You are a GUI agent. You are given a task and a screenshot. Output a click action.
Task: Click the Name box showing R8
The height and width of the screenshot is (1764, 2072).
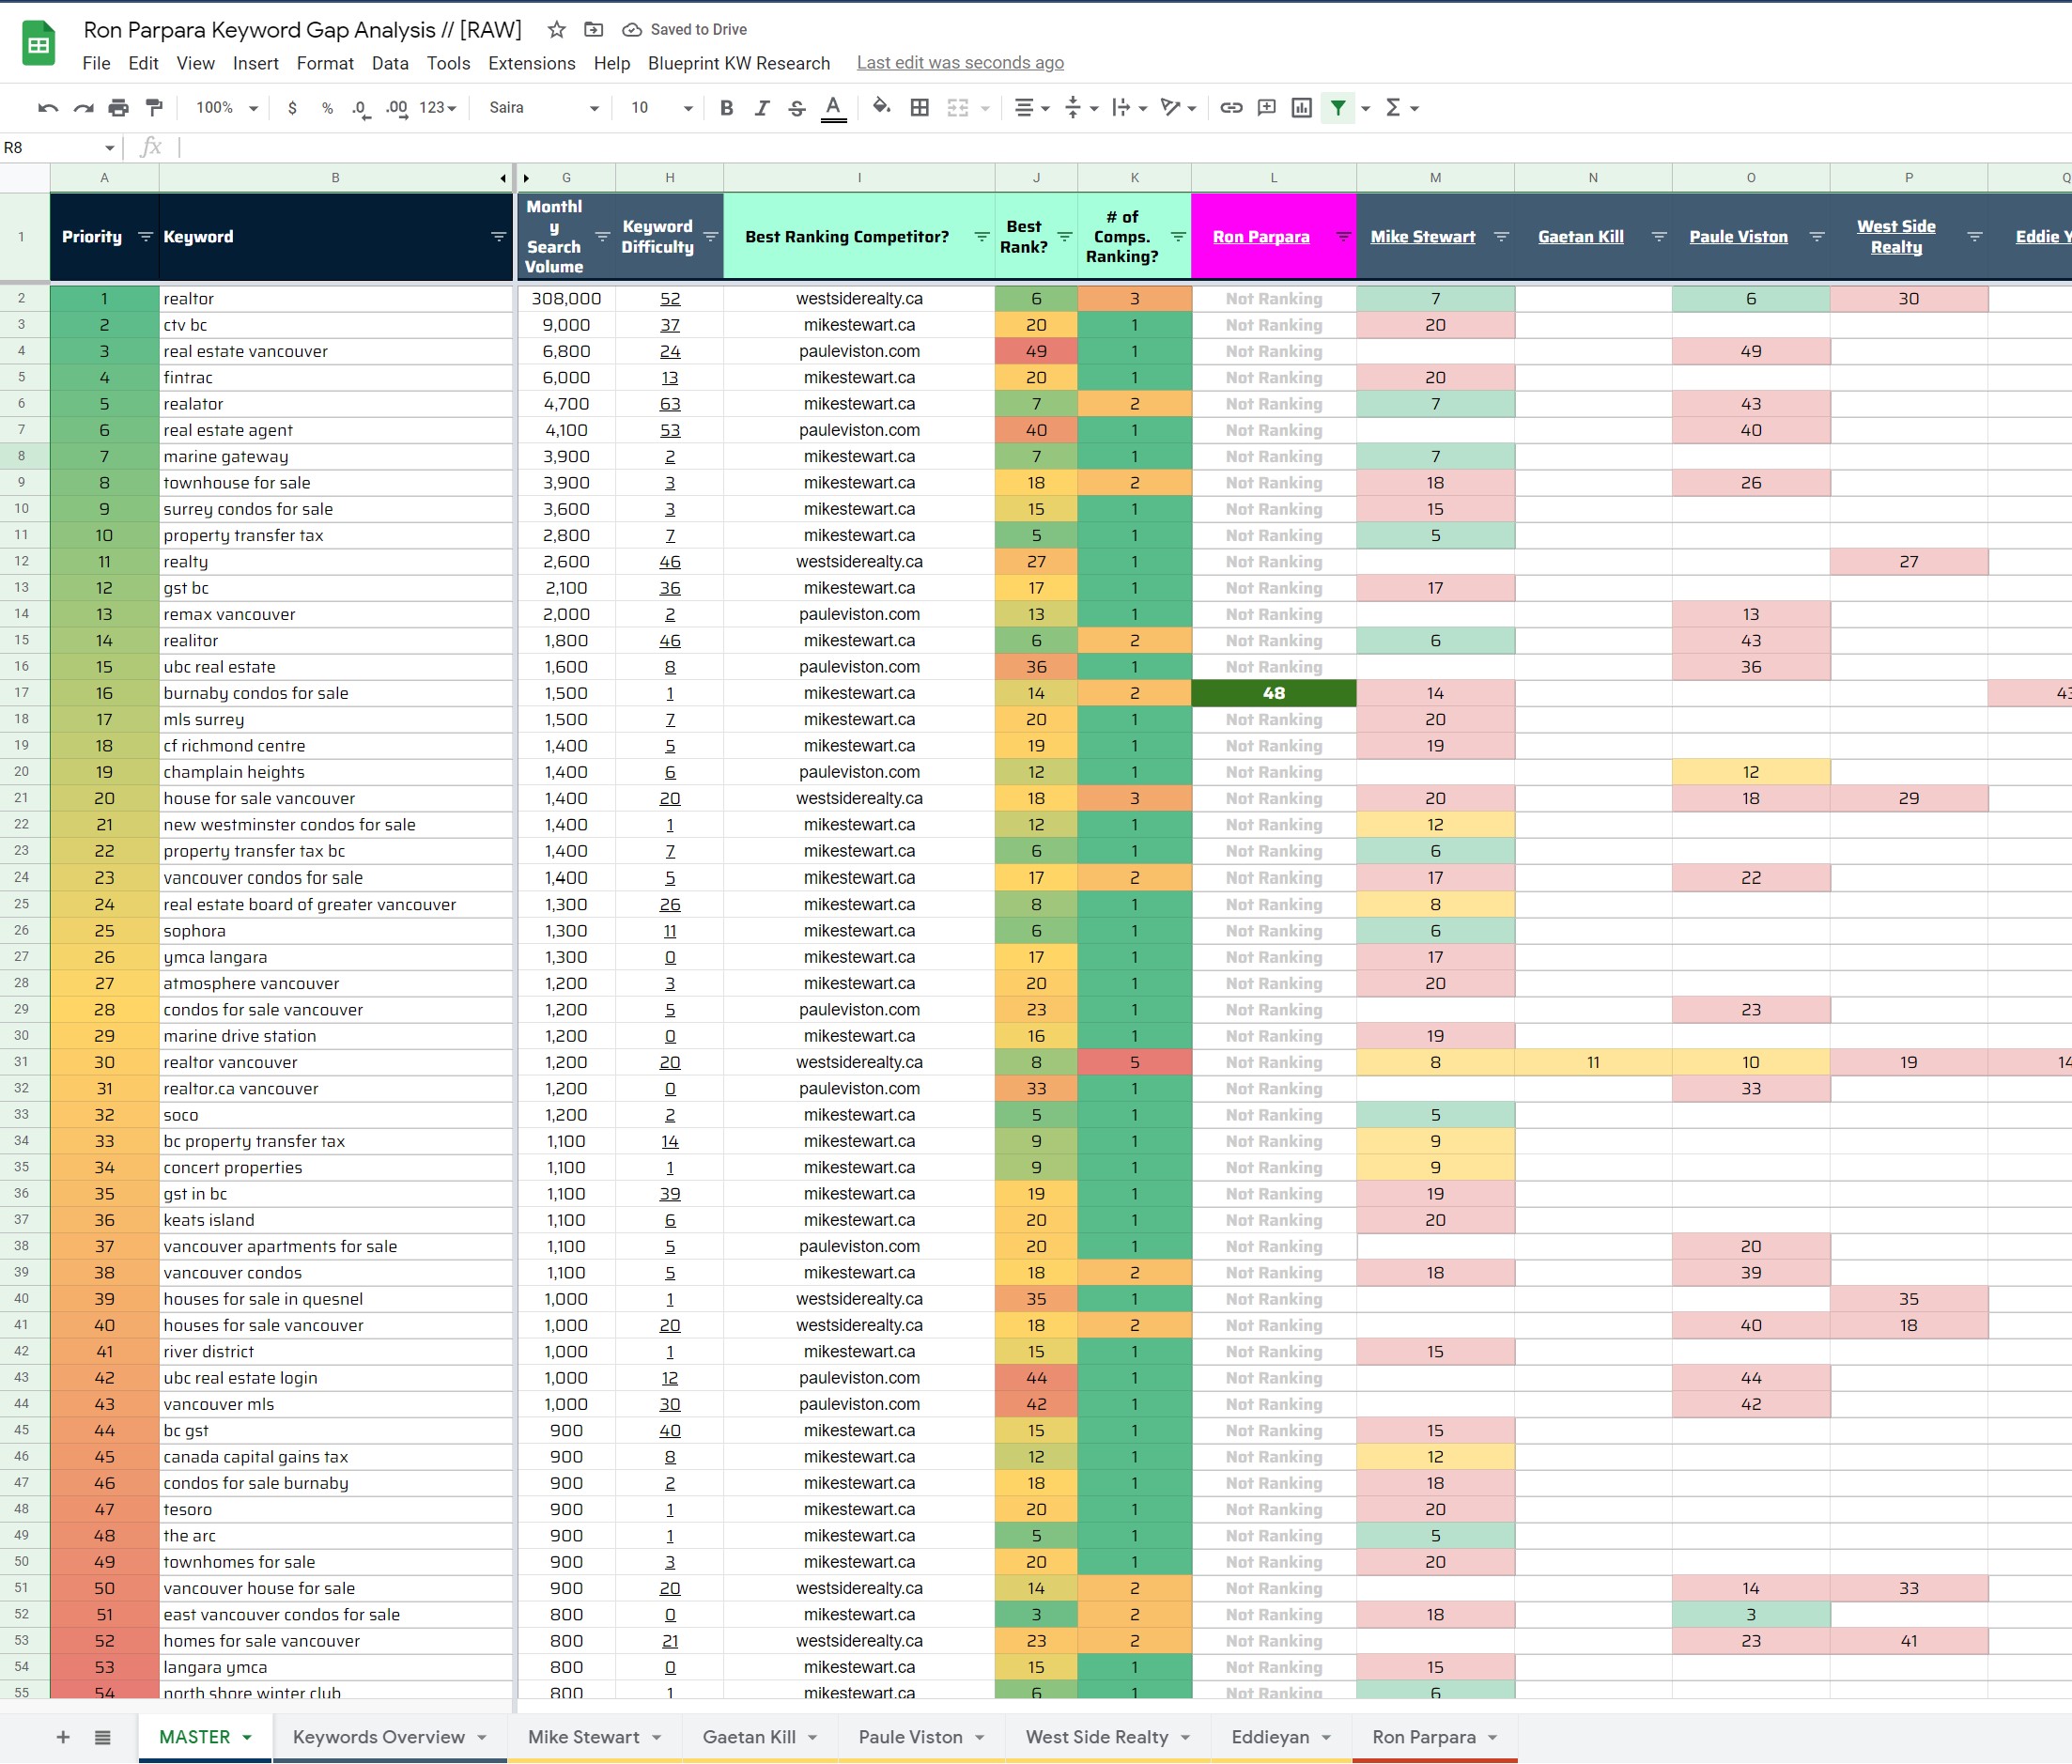point(59,148)
